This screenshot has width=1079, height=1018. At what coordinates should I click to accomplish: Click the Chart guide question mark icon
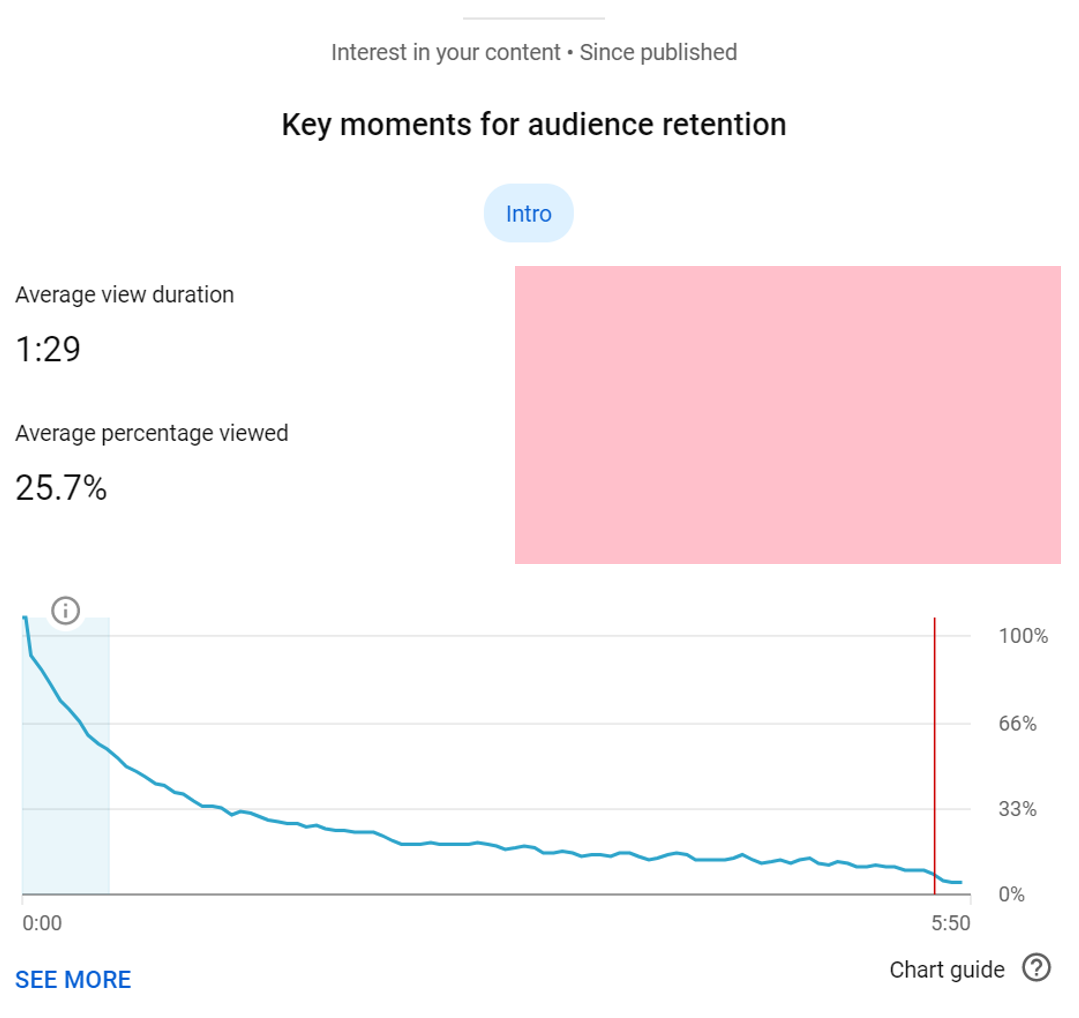click(1036, 968)
